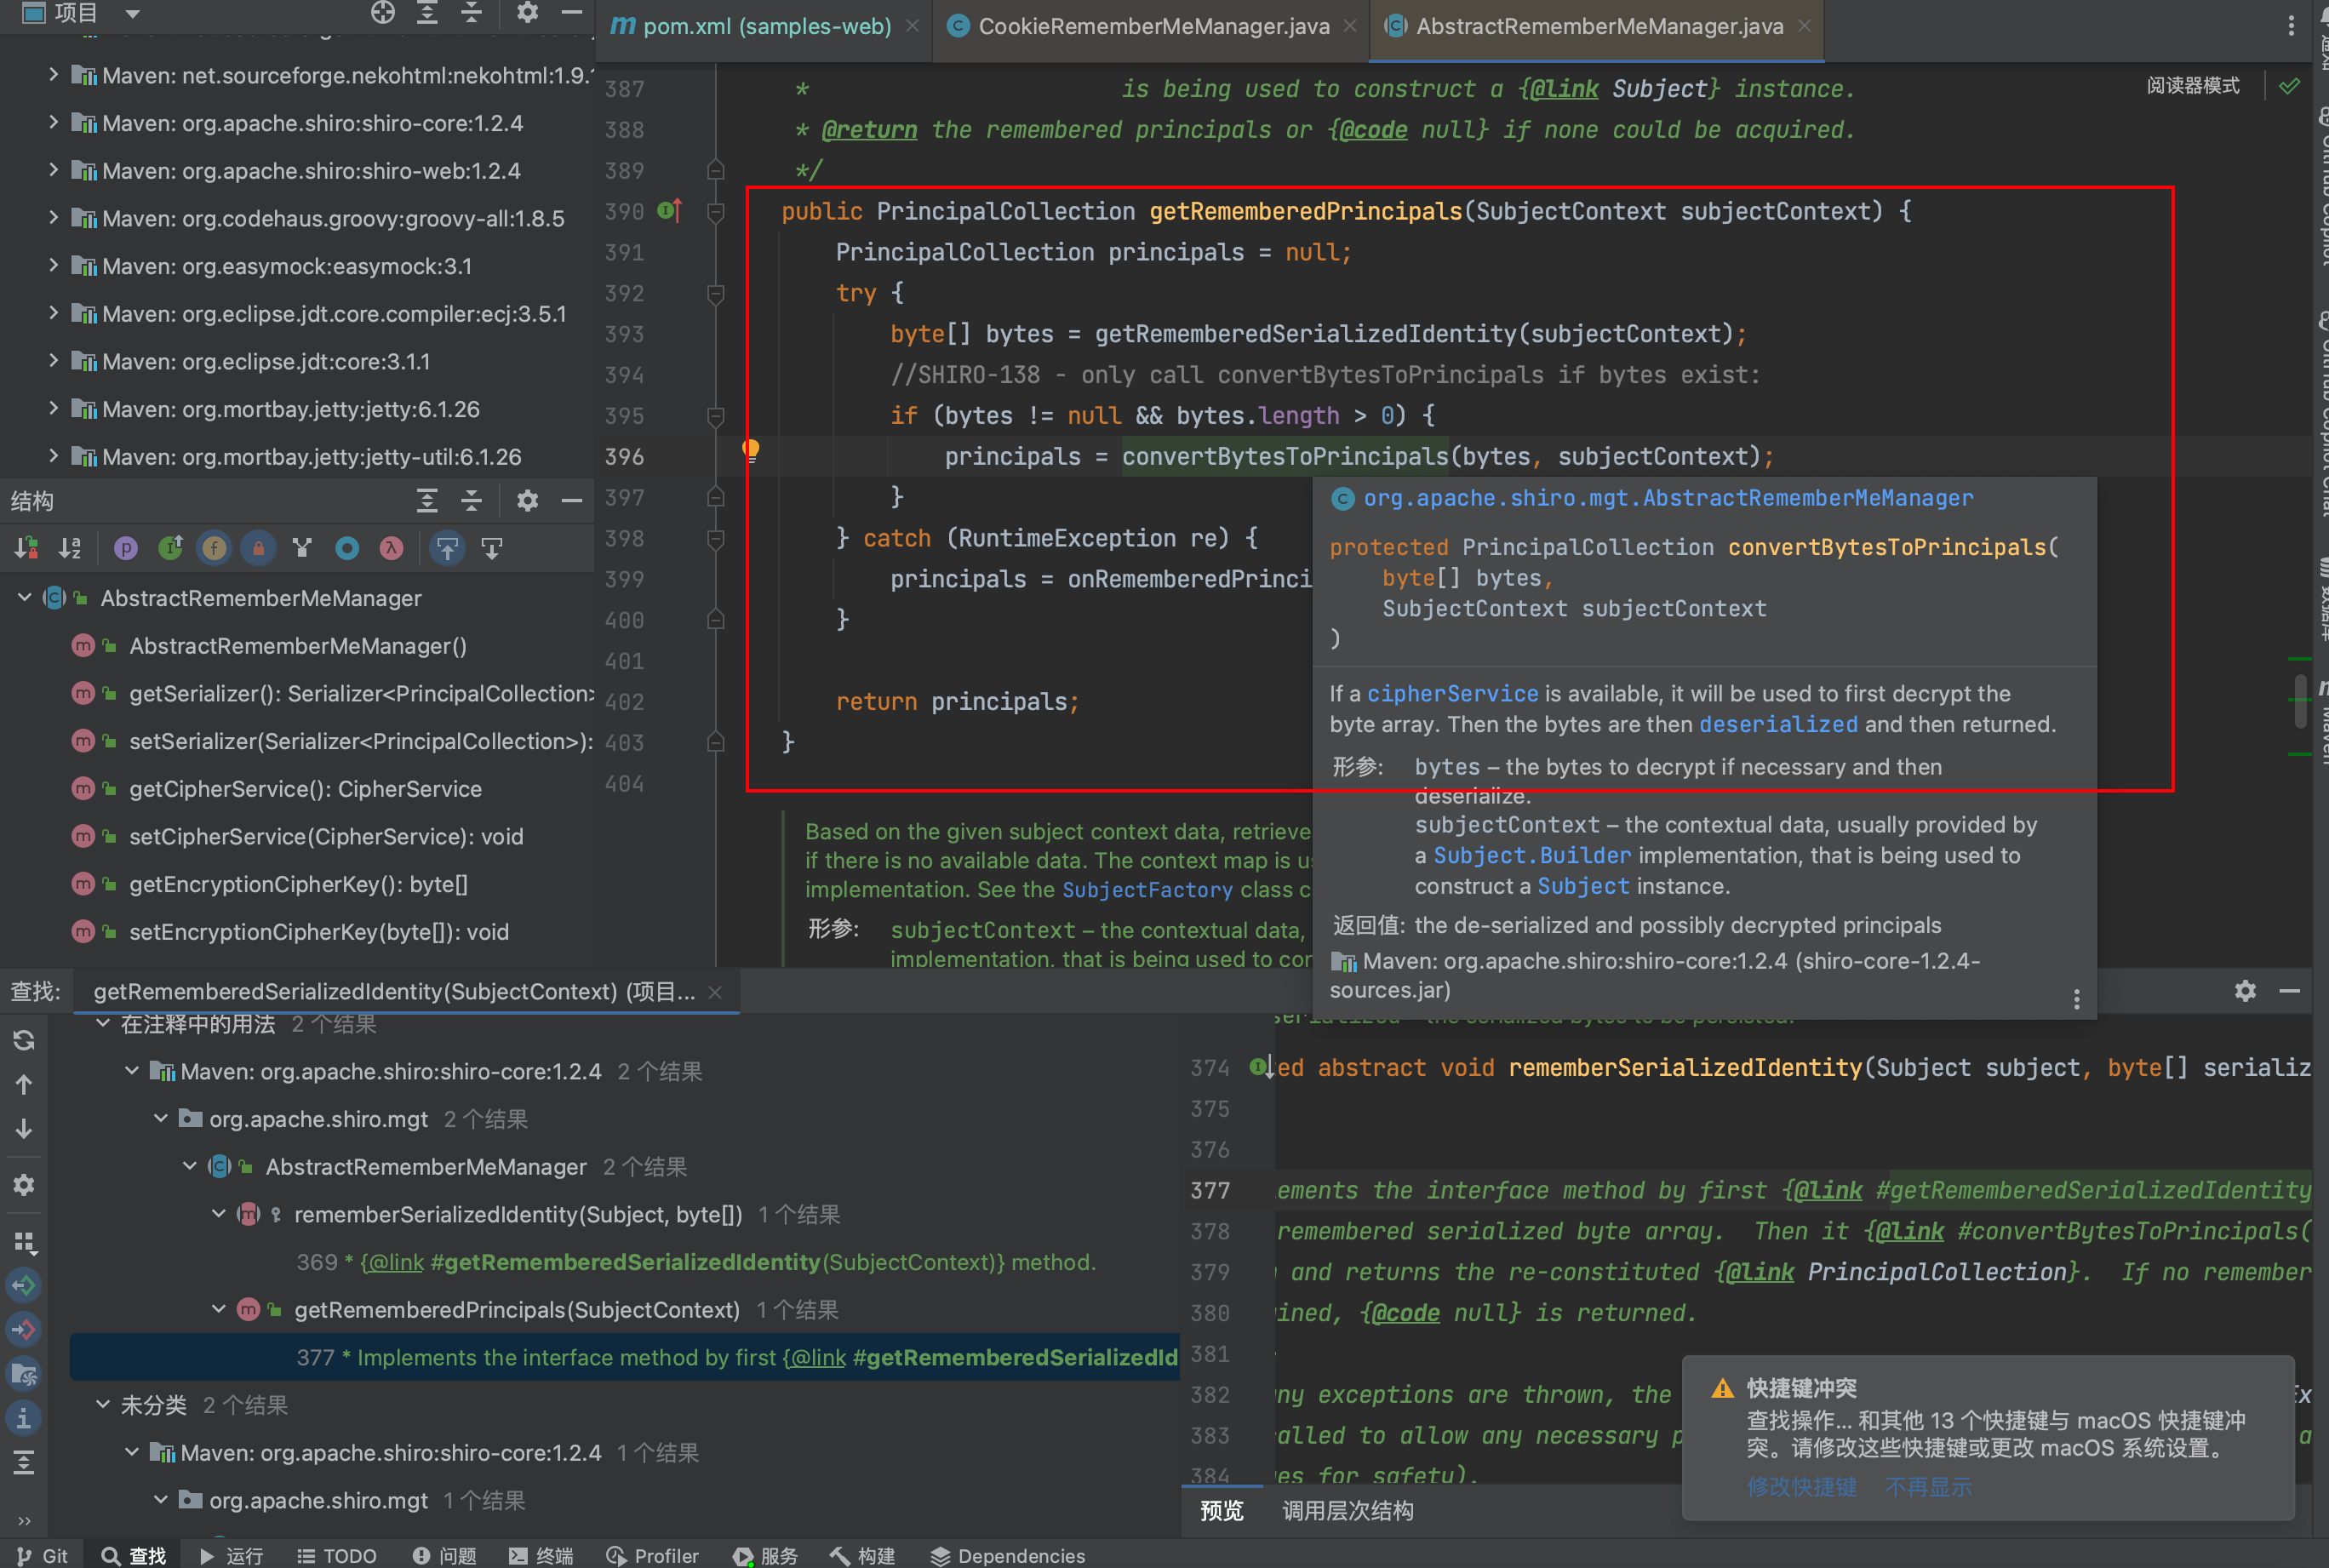
Task: Collapse AbstractRememberMeManager node in Structure
Action: point(25,598)
